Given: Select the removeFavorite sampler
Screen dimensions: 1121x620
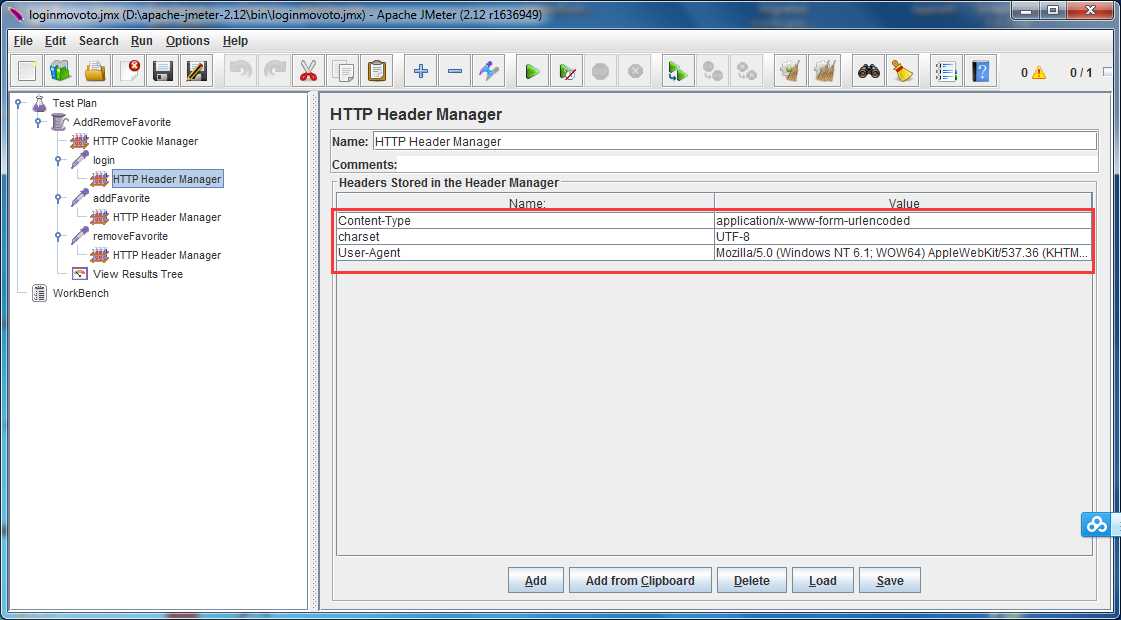Looking at the screenshot, I should pos(130,236).
